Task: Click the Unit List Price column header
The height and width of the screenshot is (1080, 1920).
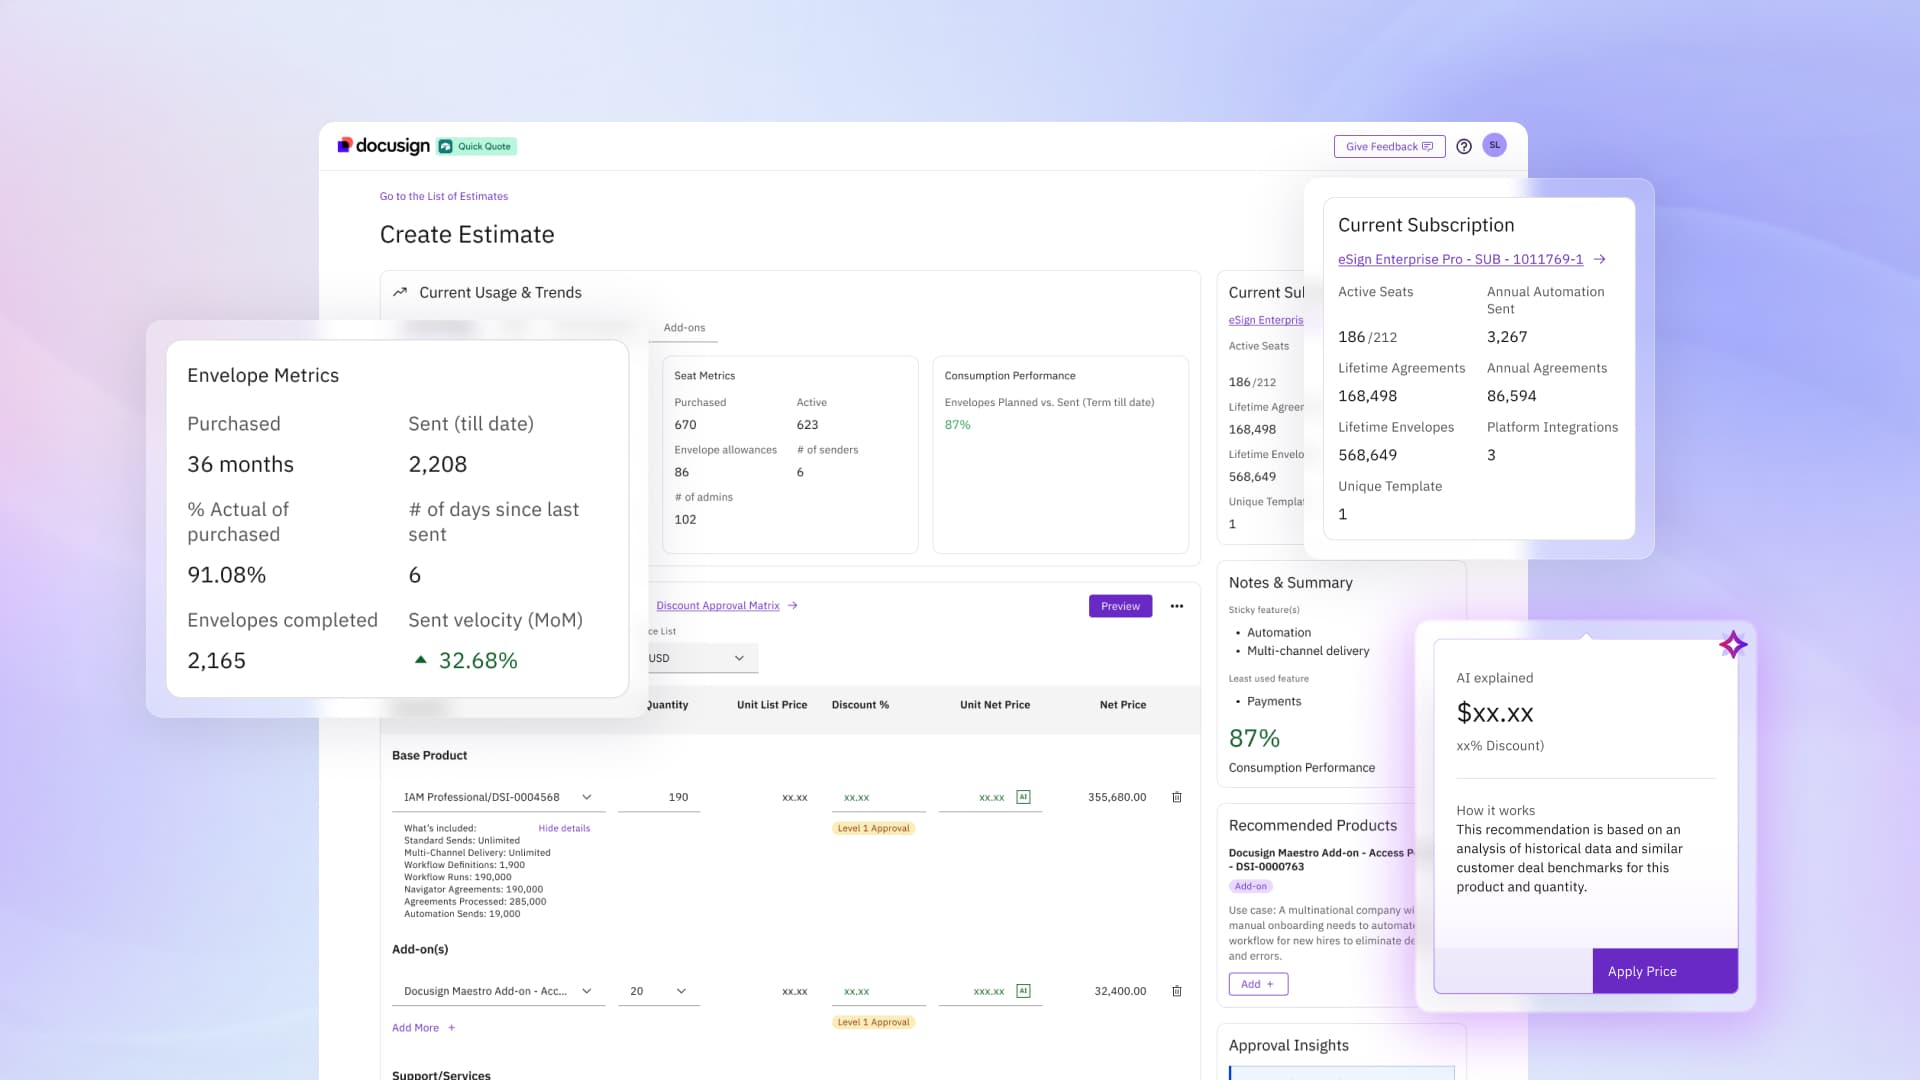Action: (x=772, y=705)
